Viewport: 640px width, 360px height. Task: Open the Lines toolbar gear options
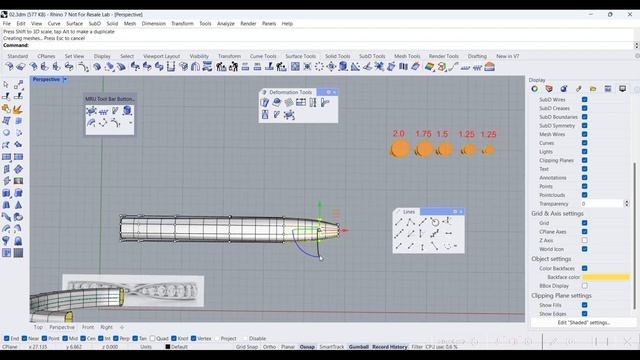pyautogui.click(x=455, y=211)
